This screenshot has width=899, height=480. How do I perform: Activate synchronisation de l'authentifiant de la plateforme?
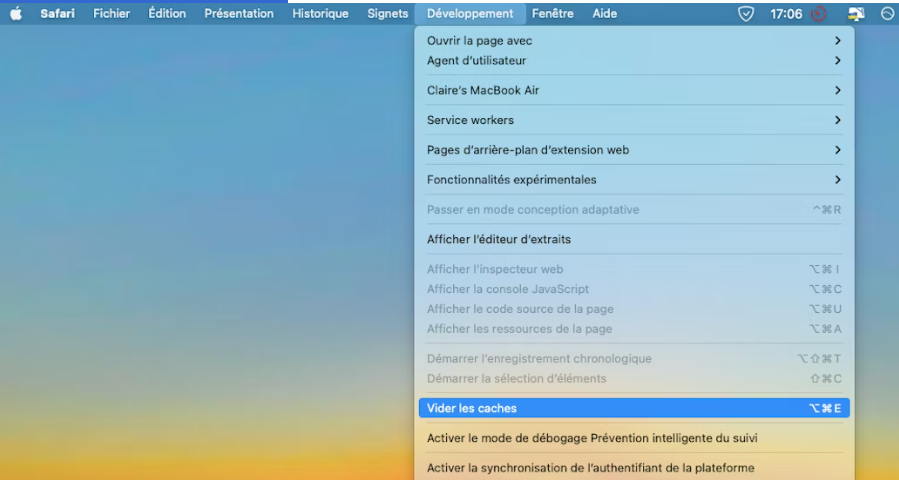(634, 469)
